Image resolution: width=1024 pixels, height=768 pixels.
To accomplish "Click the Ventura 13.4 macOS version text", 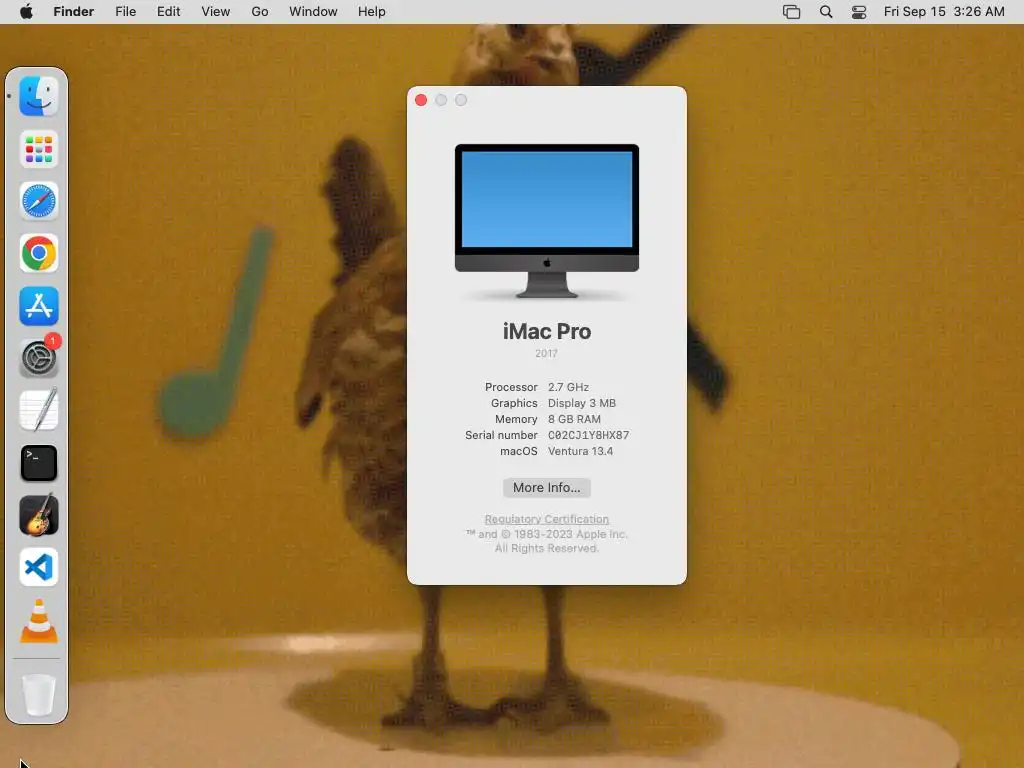I will coord(581,451).
